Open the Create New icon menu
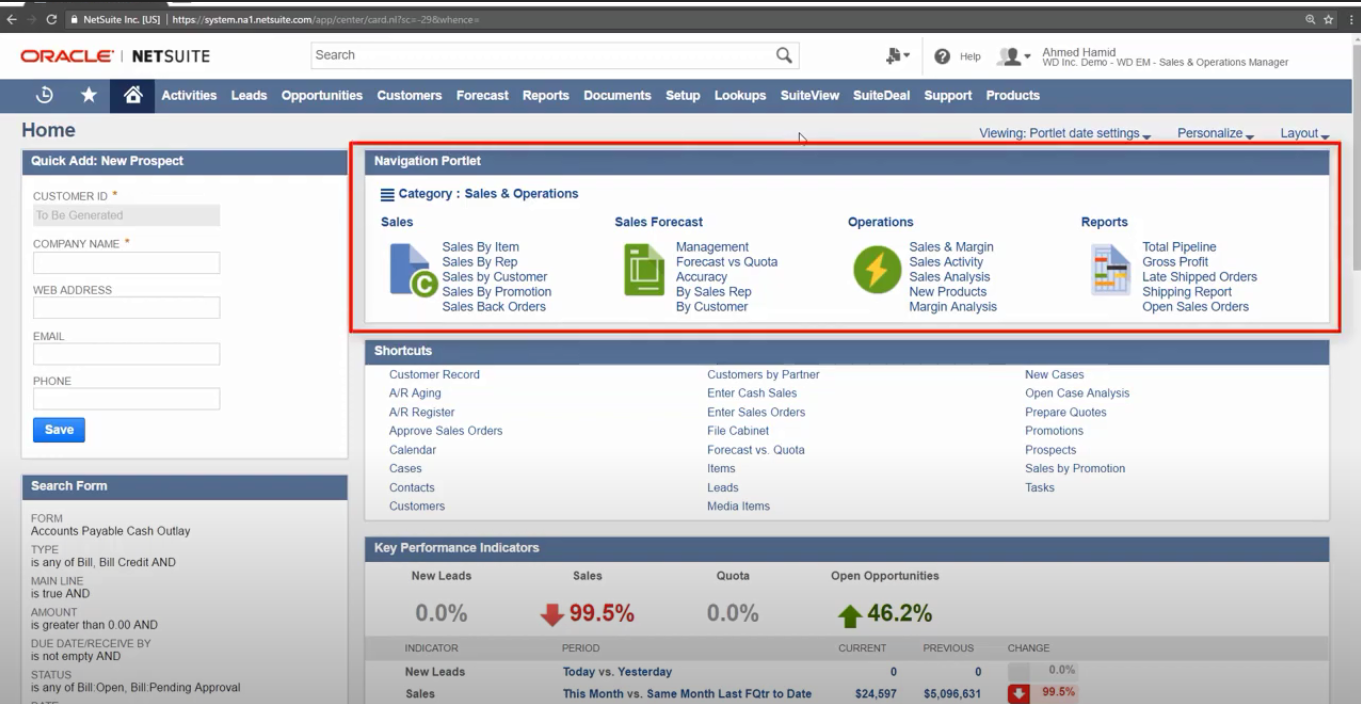1361x704 pixels. pyautogui.click(x=897, y=56)
